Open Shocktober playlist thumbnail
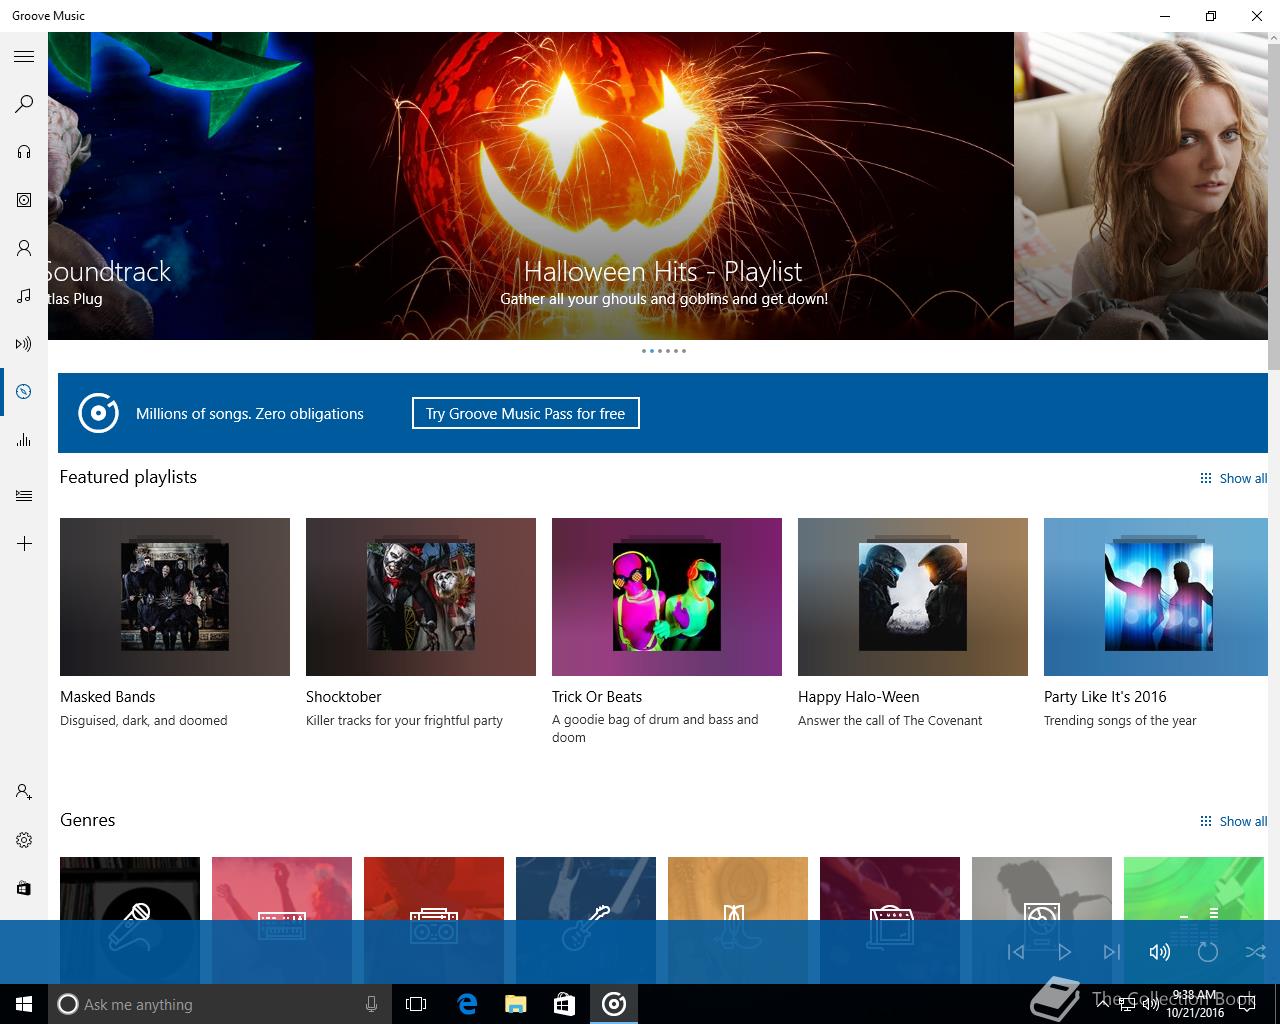This screenshot has width=1280, height=1024. pos(421,597)
